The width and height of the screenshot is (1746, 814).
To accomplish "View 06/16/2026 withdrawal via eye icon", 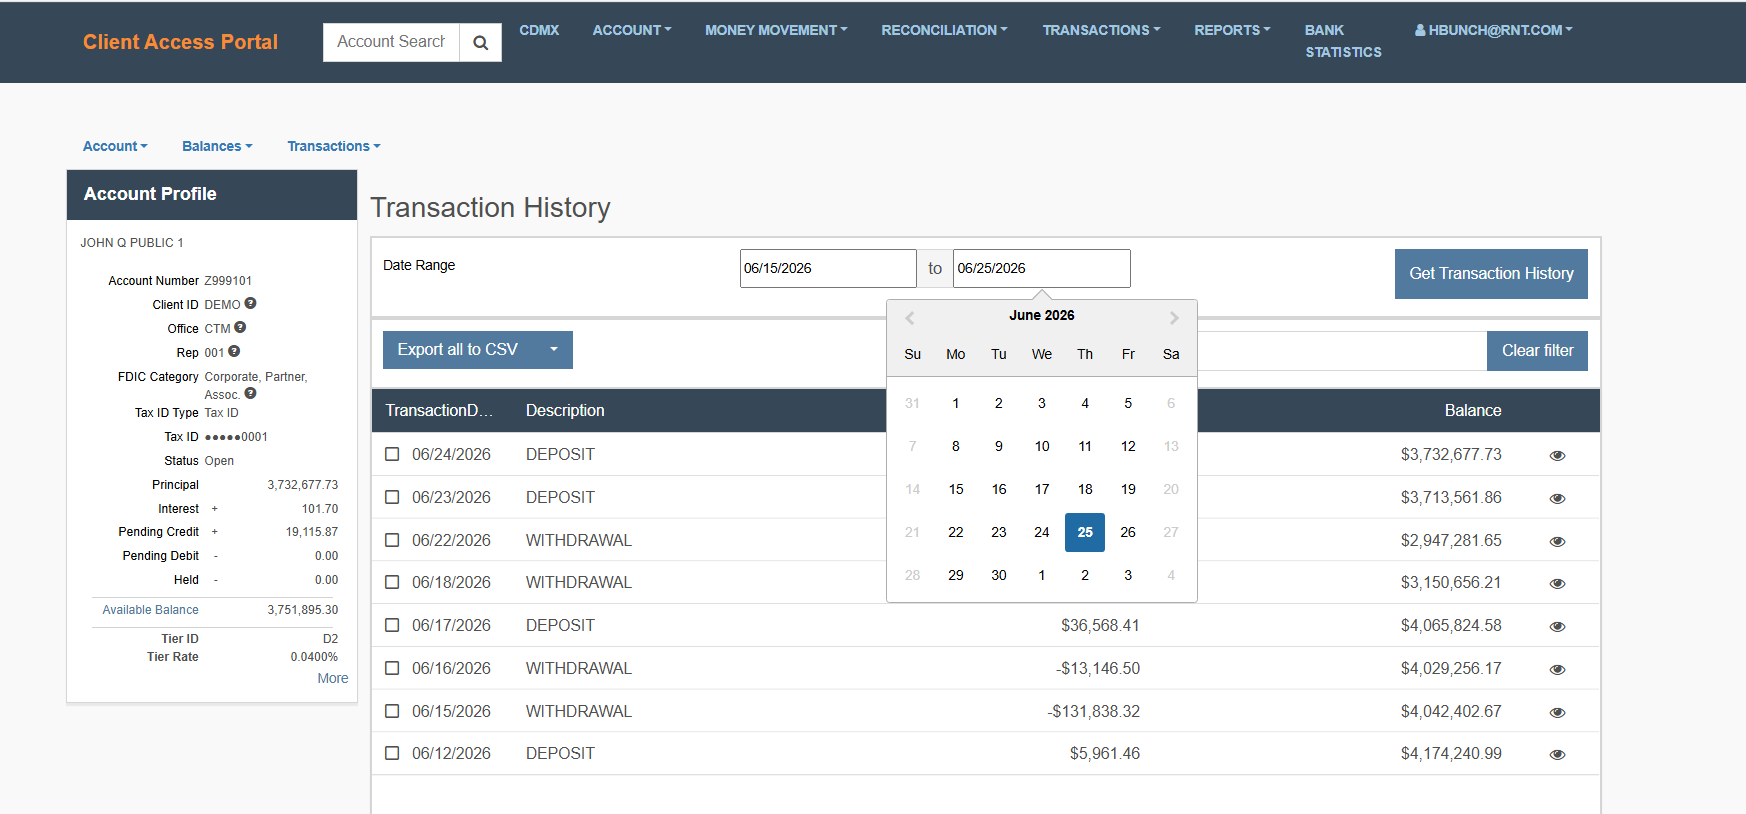I will coord(1557,669).
